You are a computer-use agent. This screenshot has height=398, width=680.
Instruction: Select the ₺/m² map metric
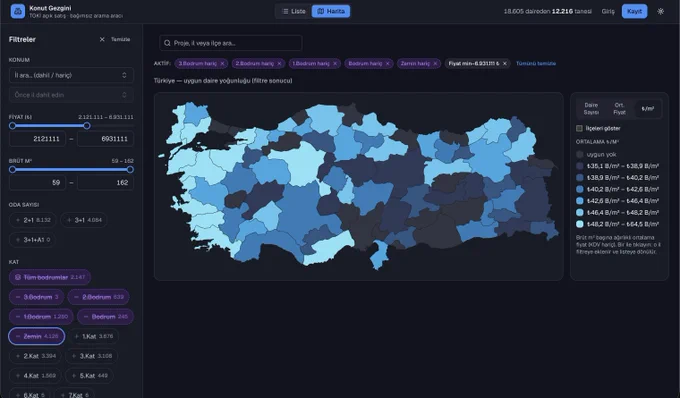pos(647,109)
